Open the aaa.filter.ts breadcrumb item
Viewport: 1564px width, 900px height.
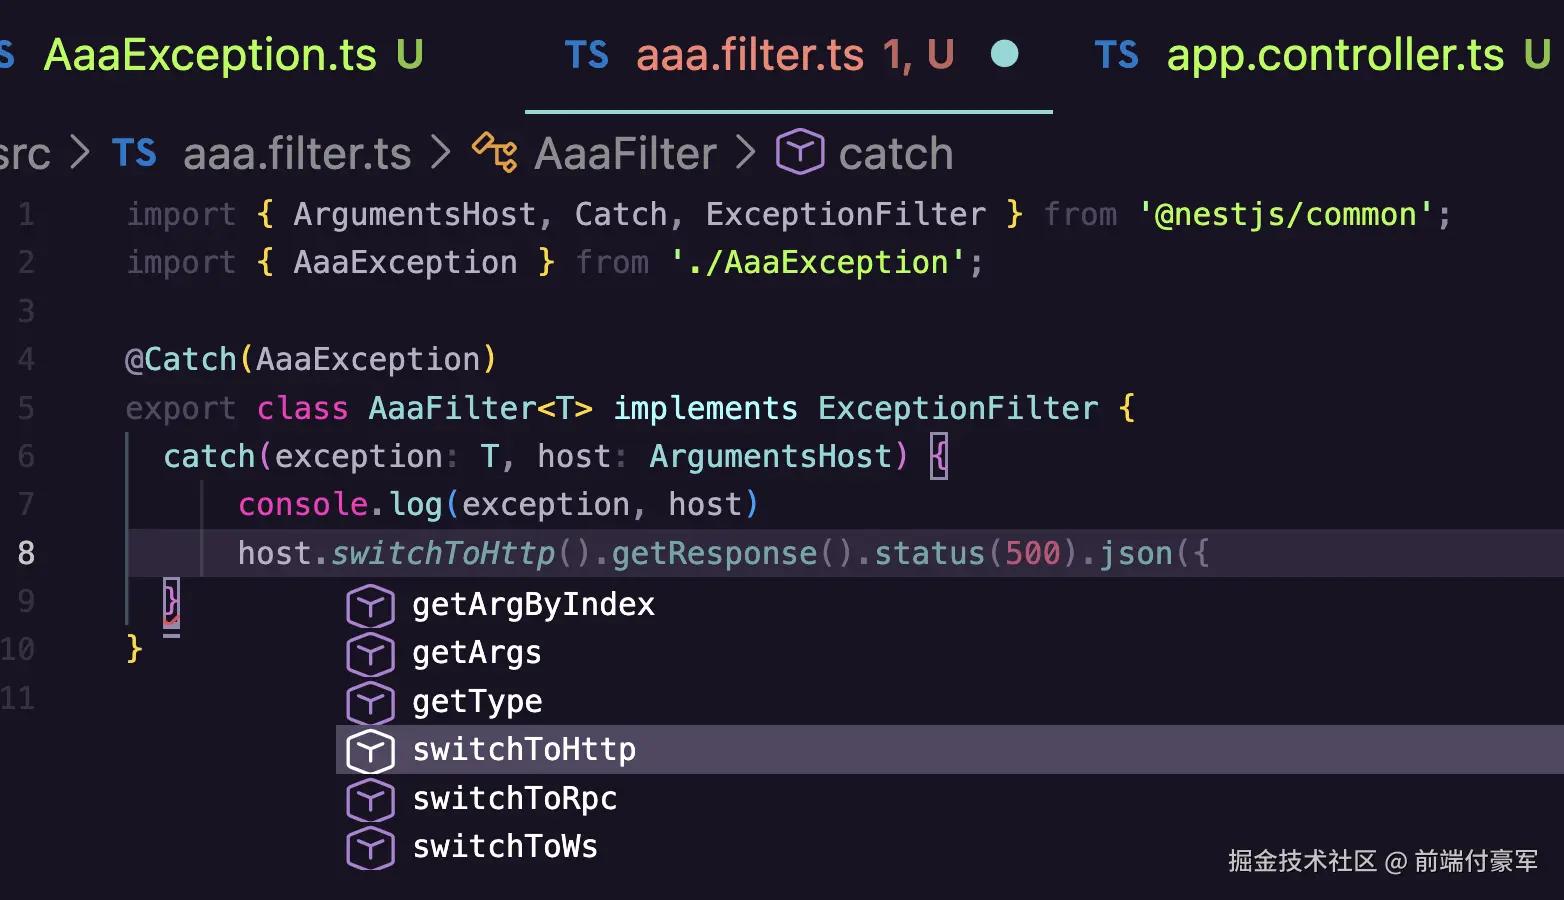pos(297,154)
